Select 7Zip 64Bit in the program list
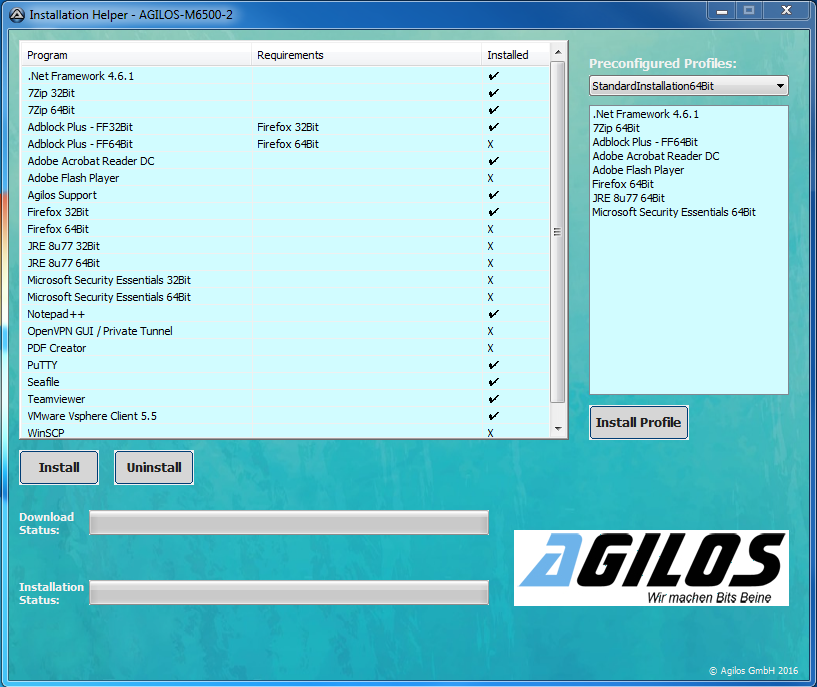Screen dimensions: 817x687 click(x=285, y=110)
